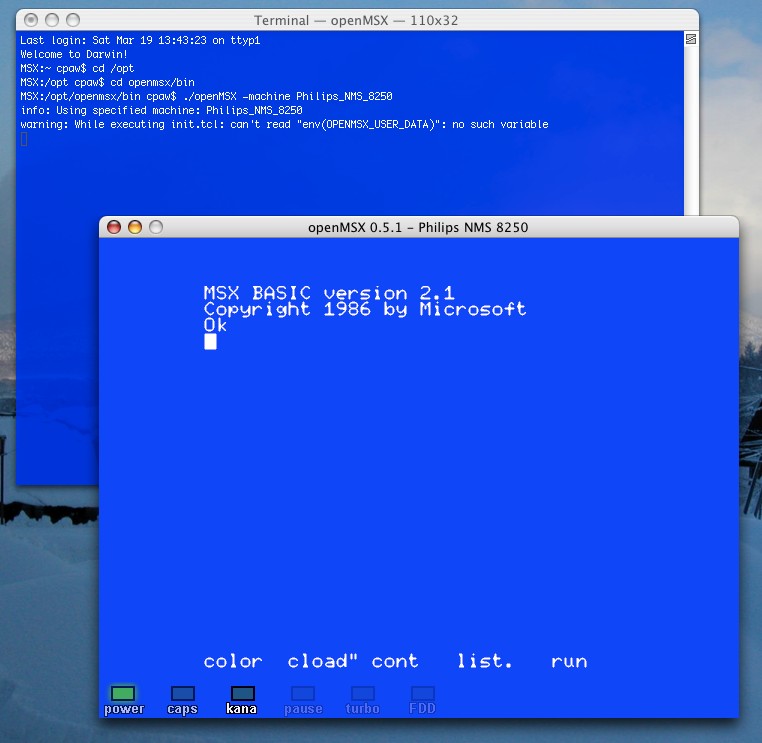The width and height of the screenshot is (762, 743).
Task: Minimize the Terminal window
Action: (52, 20)
